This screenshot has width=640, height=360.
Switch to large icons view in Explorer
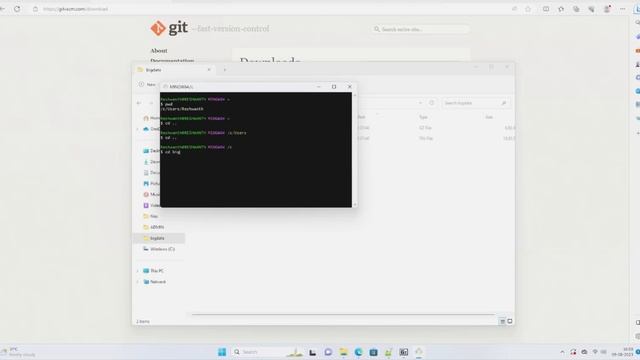(x=510, y=321)
